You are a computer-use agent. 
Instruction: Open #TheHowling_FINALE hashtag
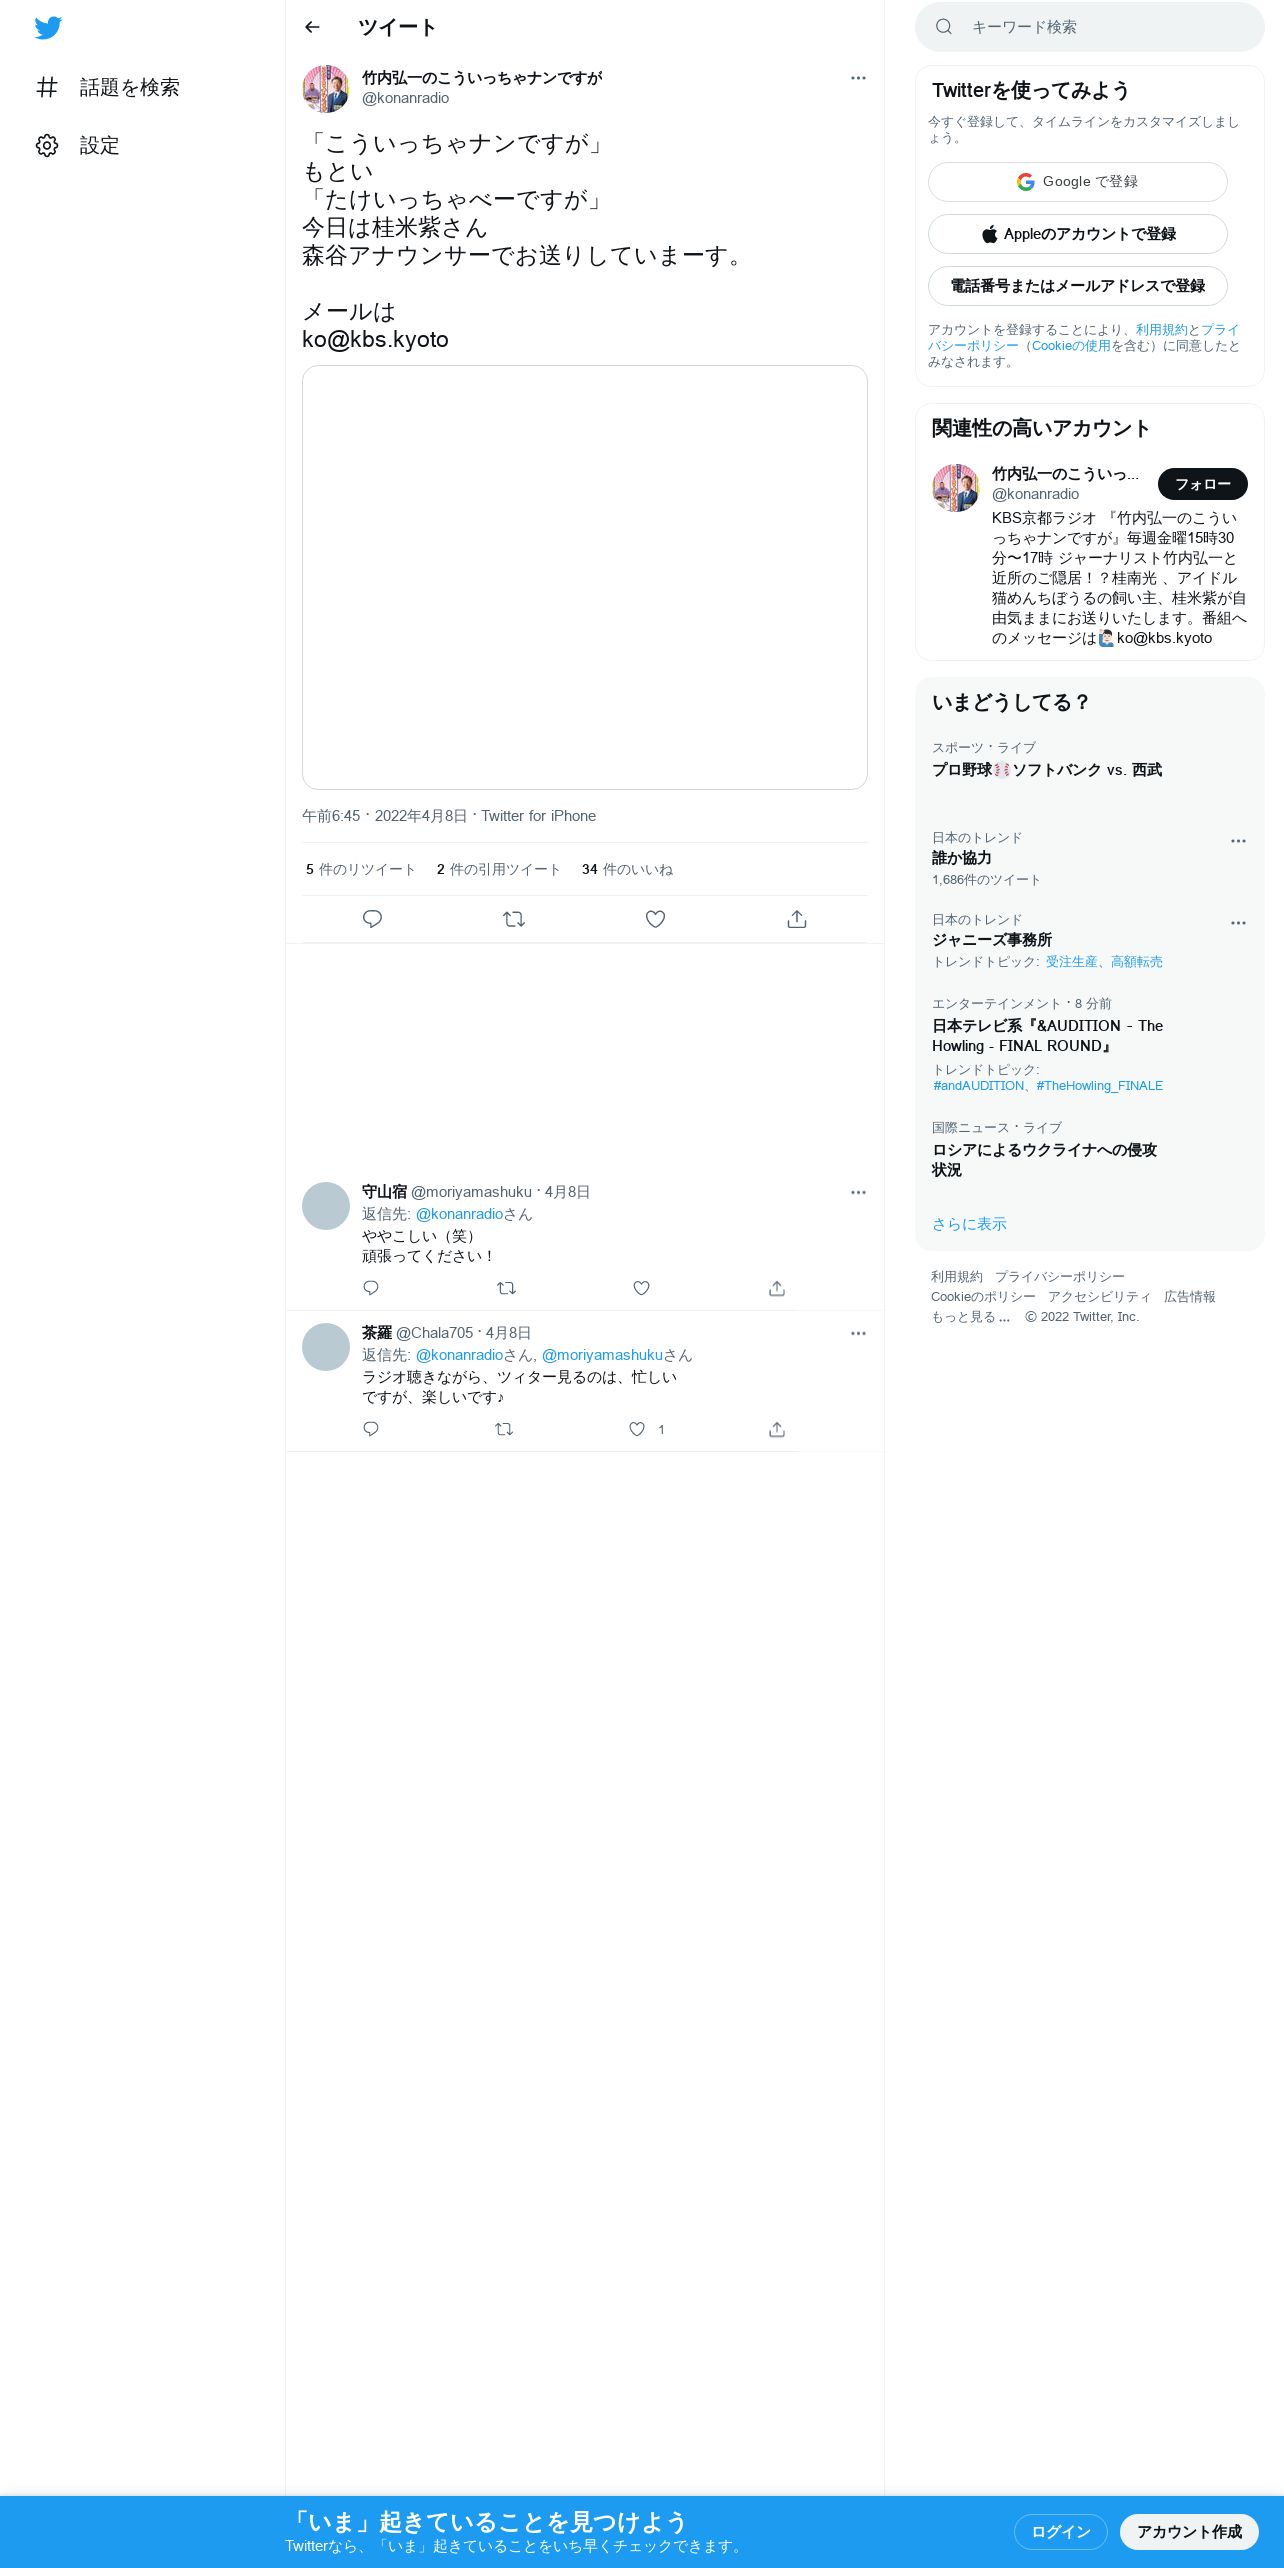point(1099,1086)
